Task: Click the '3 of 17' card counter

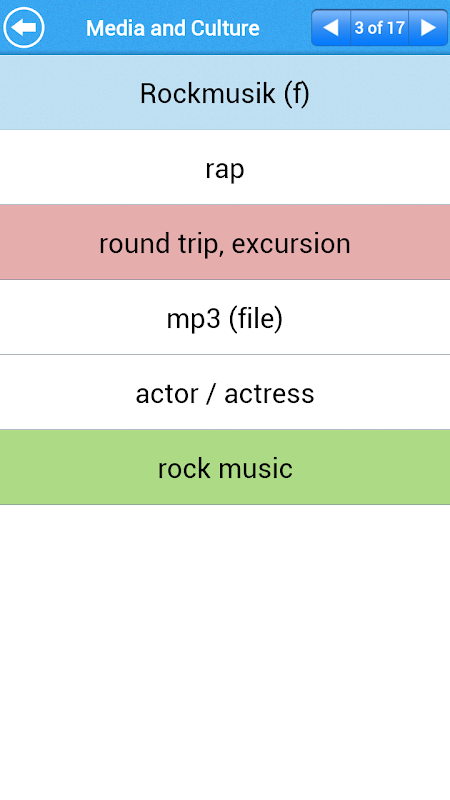Action: click(380, 28)
